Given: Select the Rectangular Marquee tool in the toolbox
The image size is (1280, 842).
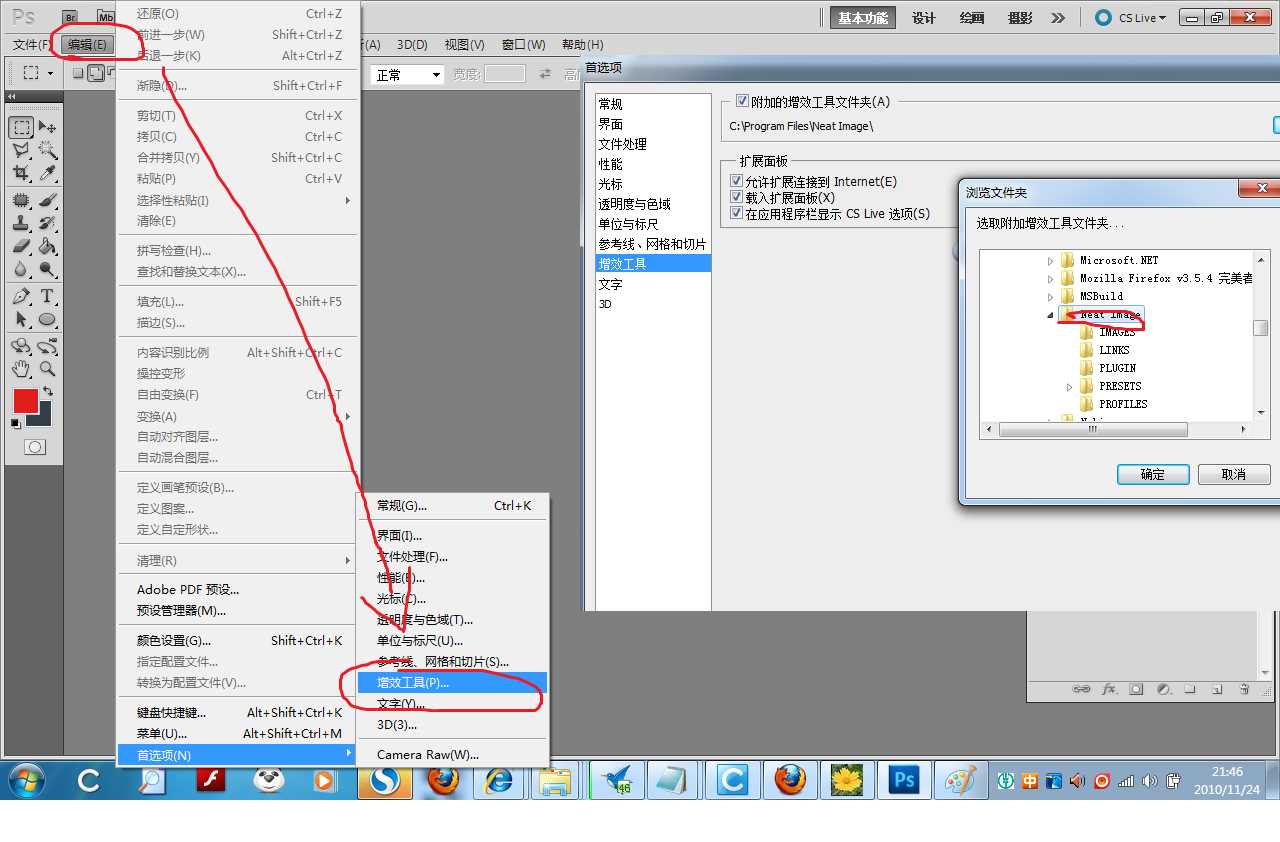Looking at the screenshot, I should coord(21,127).
